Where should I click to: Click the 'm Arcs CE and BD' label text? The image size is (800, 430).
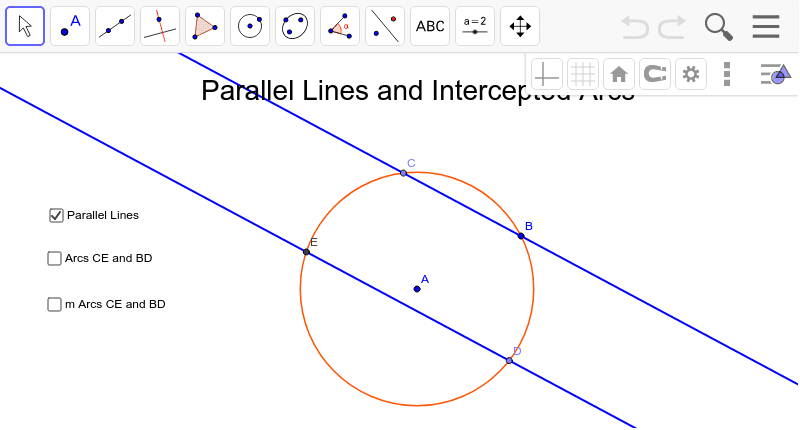(115, 304)
